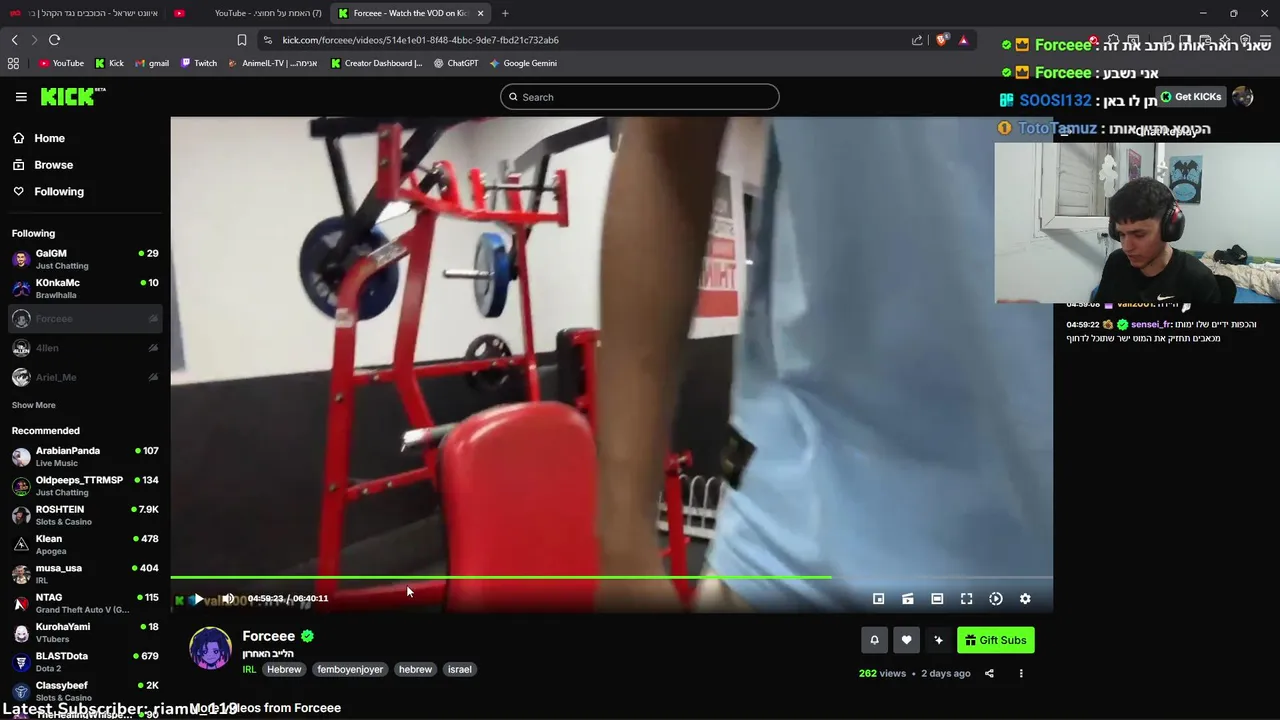
Task: Open the Classybeef recommended channel
Action: click(85, 691)
